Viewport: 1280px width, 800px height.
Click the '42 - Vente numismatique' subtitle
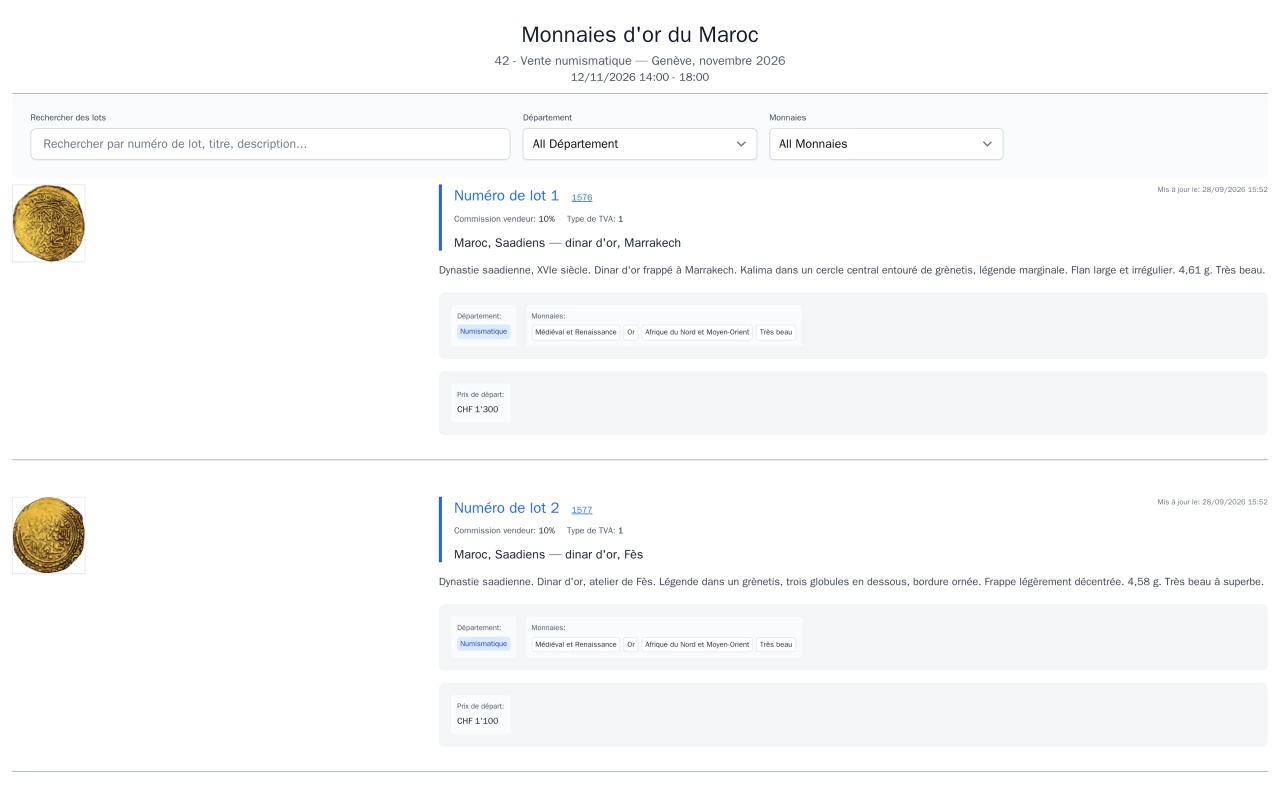click(640, 61)
